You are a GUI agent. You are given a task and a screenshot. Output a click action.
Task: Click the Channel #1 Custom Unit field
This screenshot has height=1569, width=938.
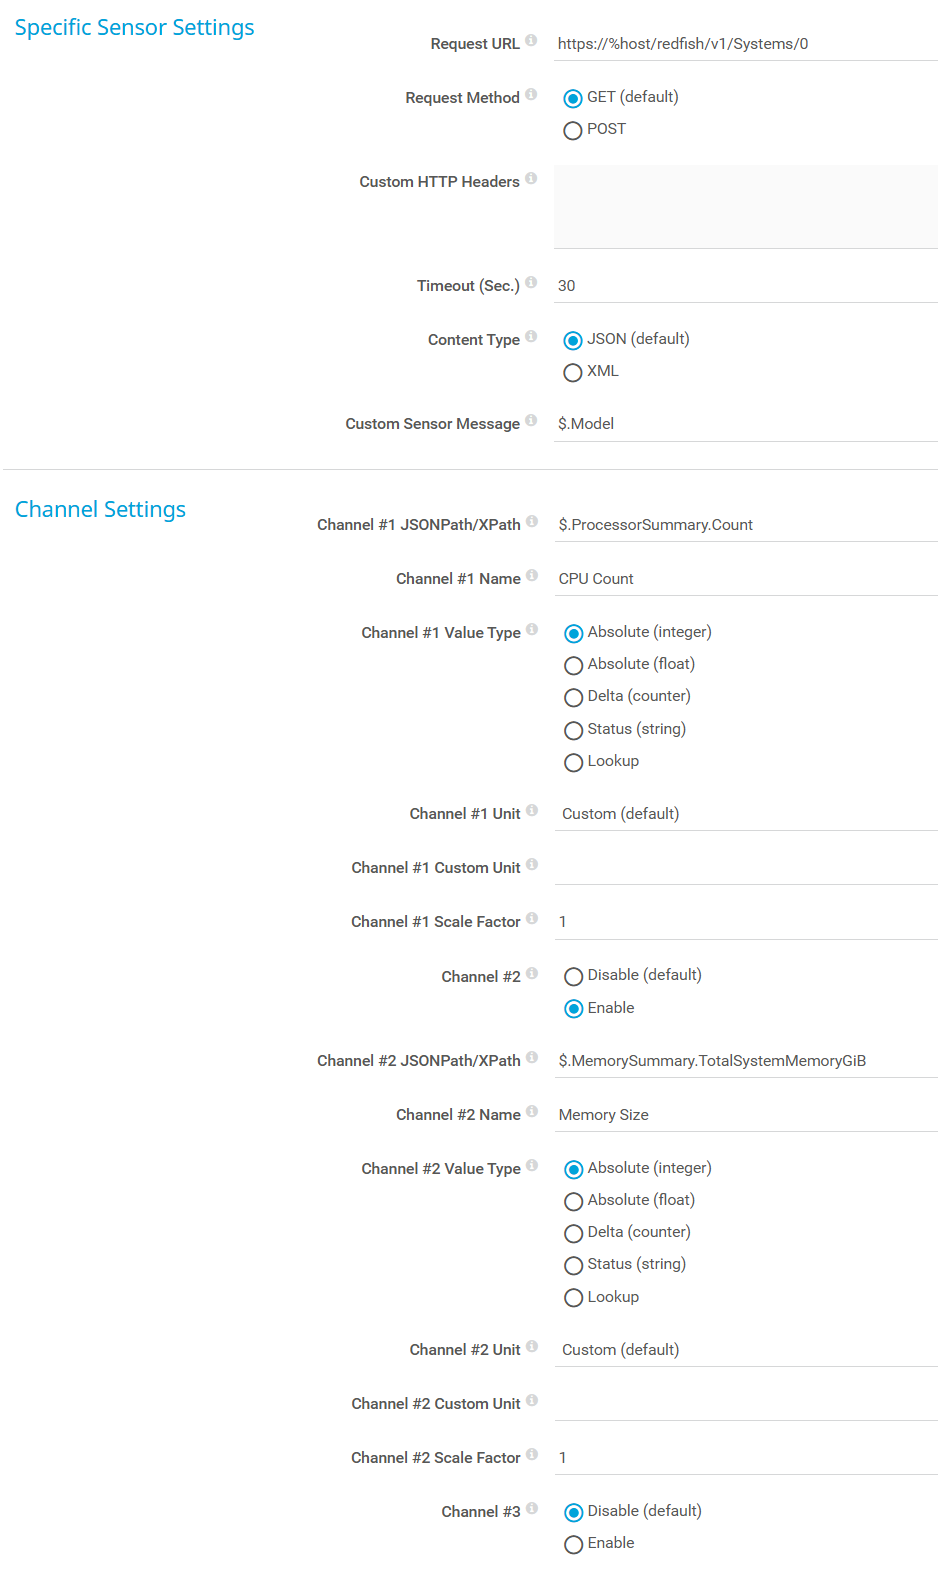(746, 868)
